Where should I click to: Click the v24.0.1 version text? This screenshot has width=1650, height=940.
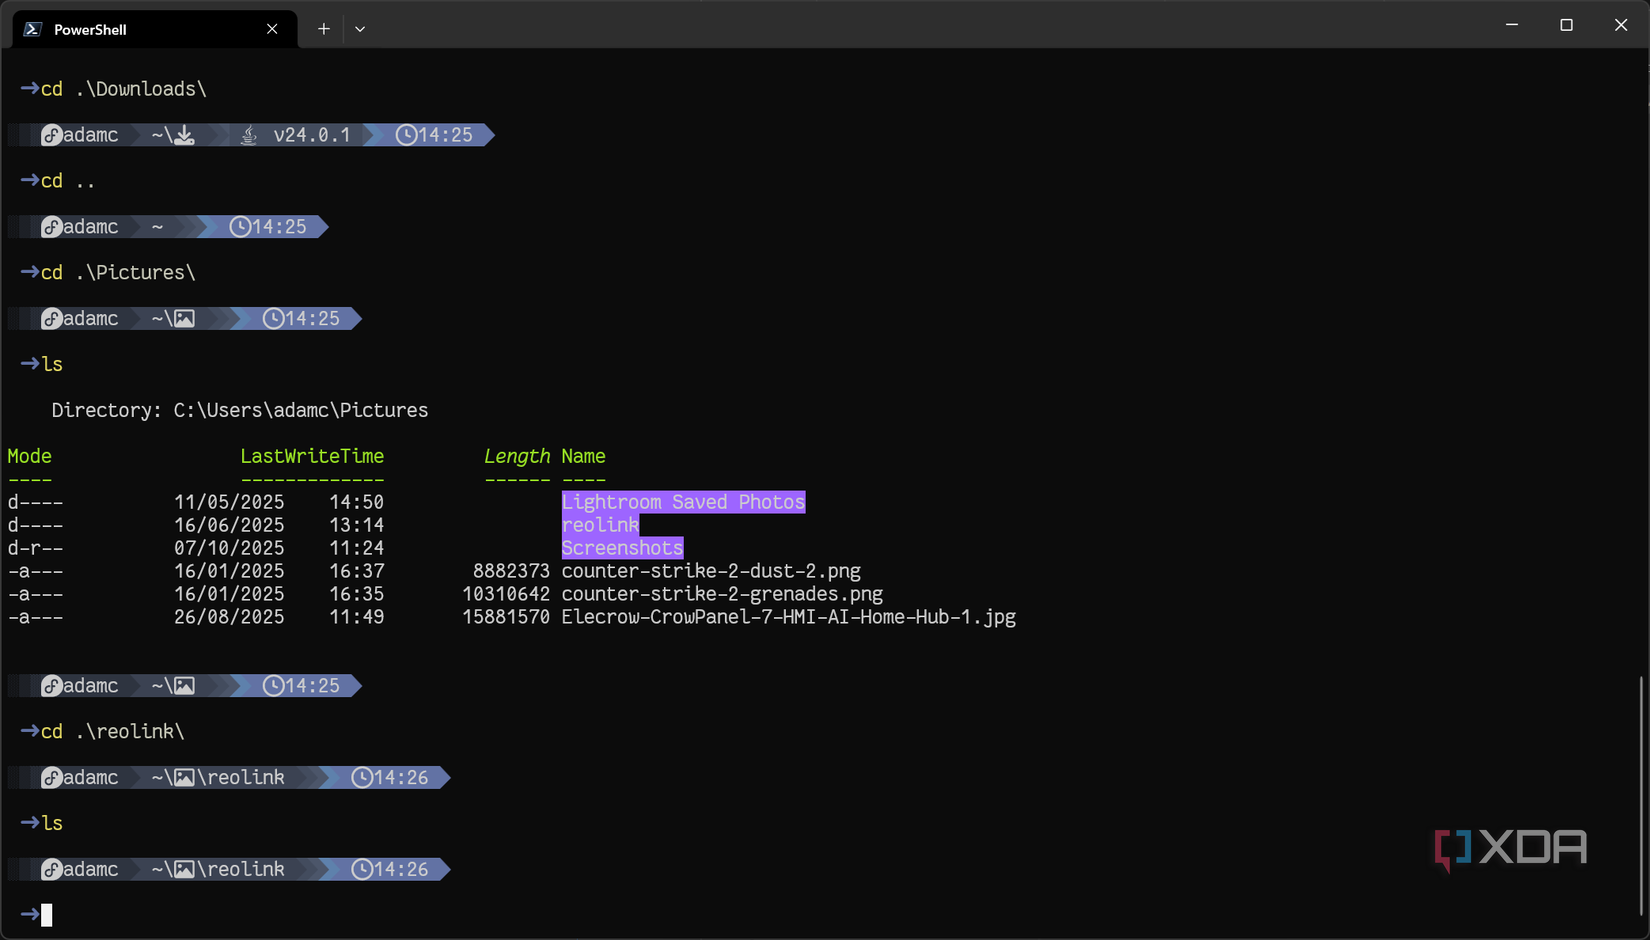pyautogui.click(x=312, y=135)
